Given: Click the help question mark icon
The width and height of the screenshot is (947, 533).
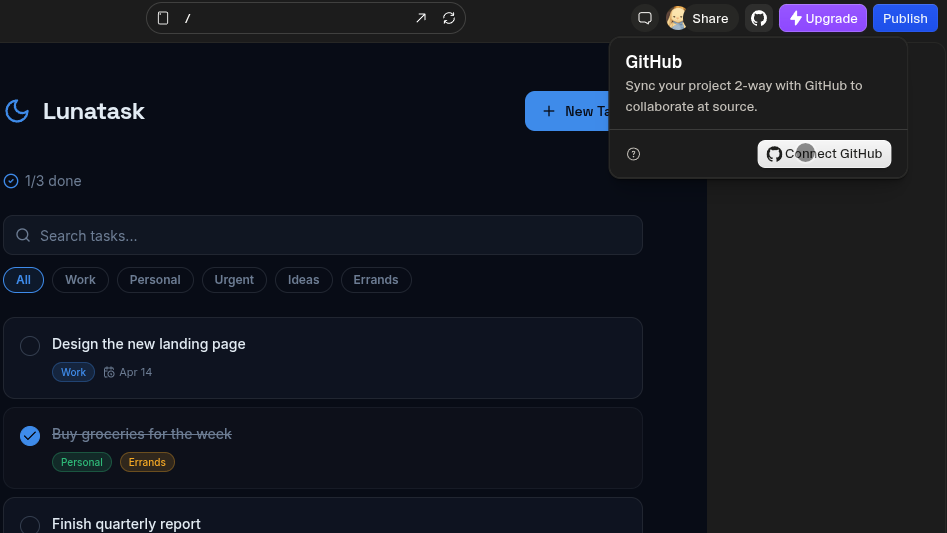Looking at the screenshot, I should (x=633, y=154).
